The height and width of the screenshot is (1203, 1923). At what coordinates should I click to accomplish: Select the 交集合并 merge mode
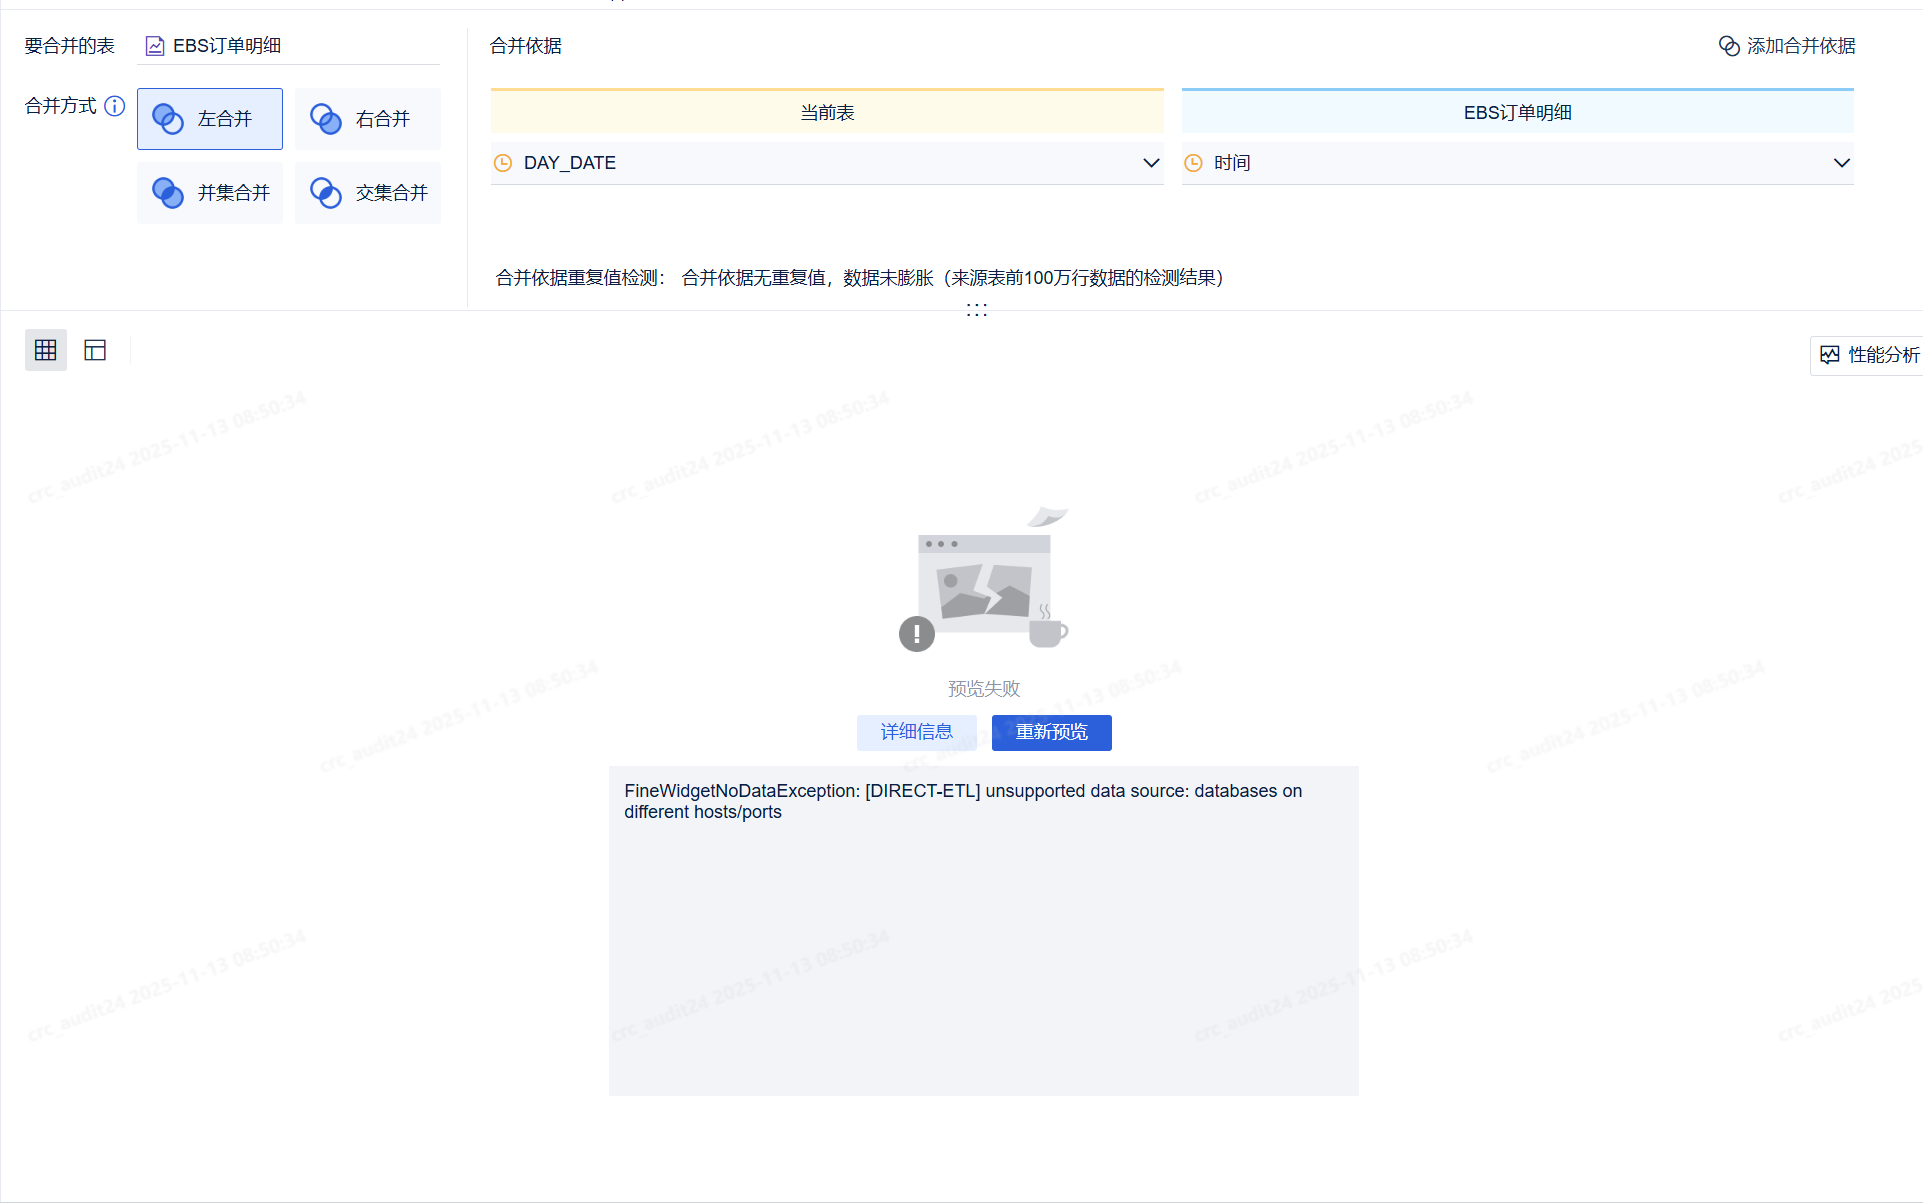[368, 193]
